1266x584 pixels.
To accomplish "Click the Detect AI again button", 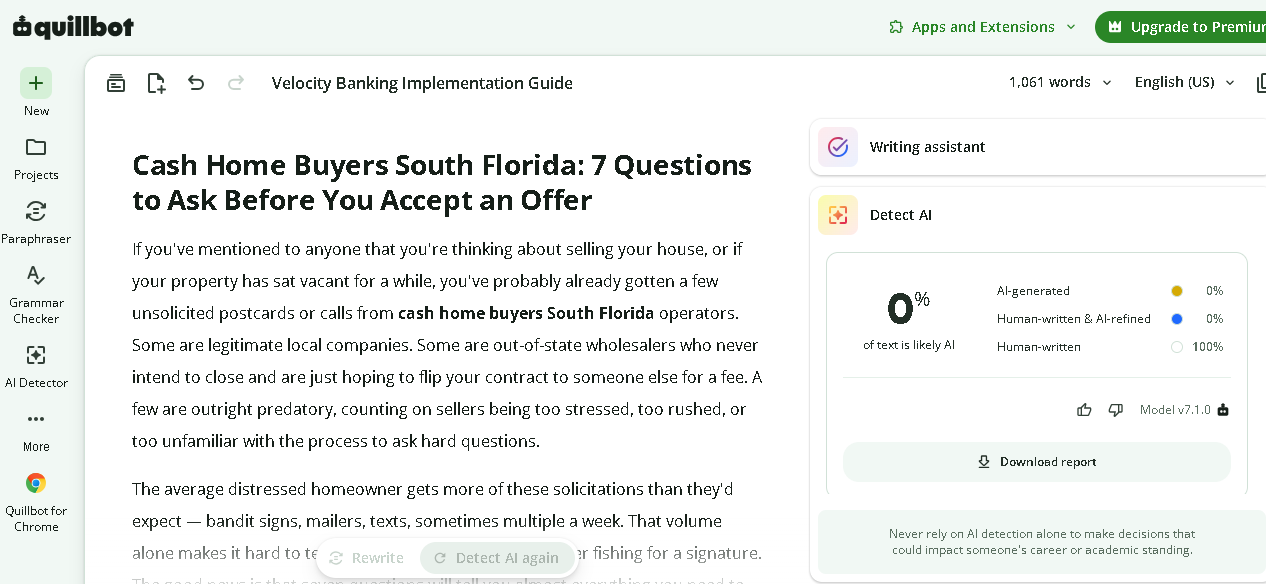I will [x=497, y=558].
